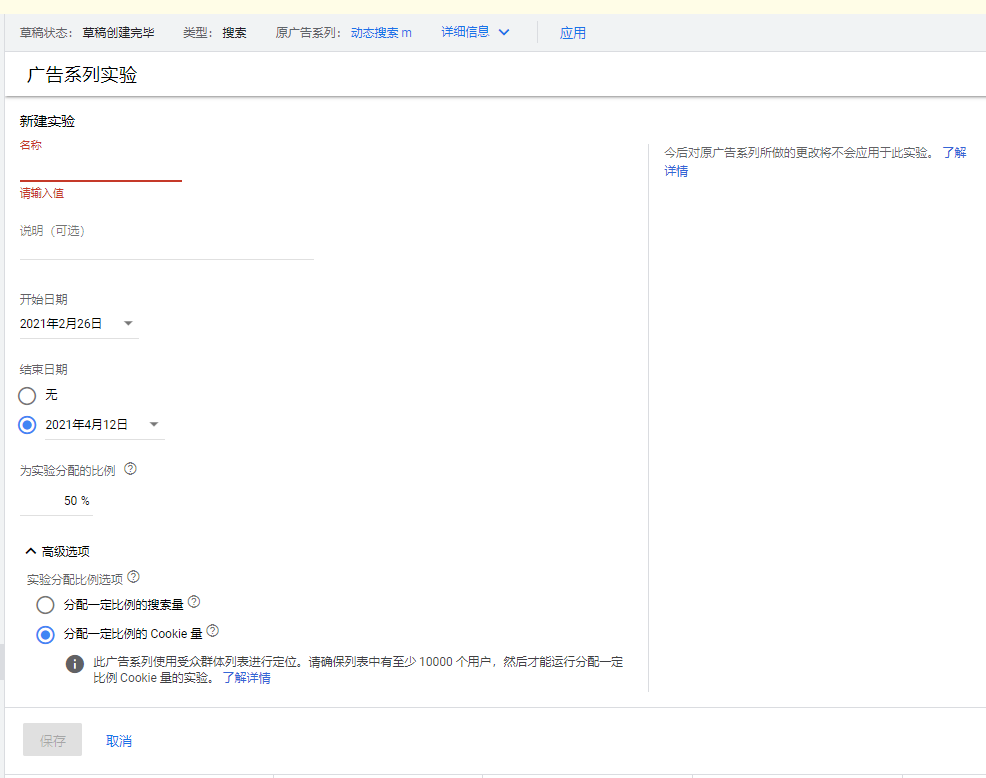
Task: Select 分配一定比例的 Cookie 量 option
Action: [45, 634]
